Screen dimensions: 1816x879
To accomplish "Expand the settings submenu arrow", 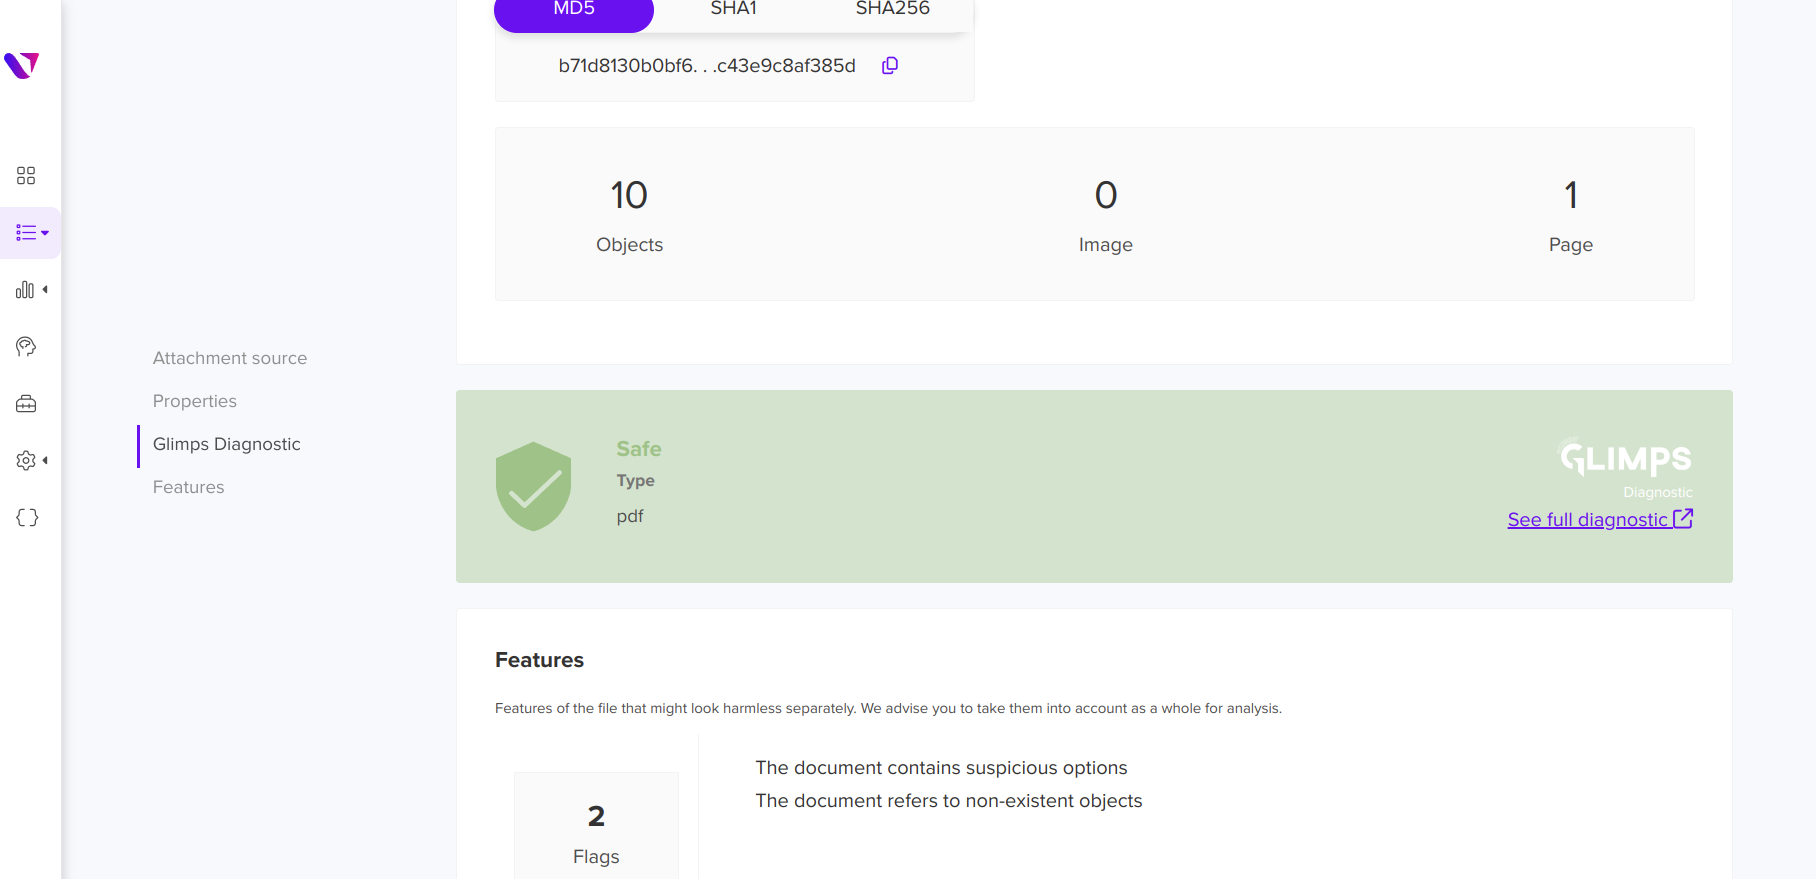I will point(45,460).
